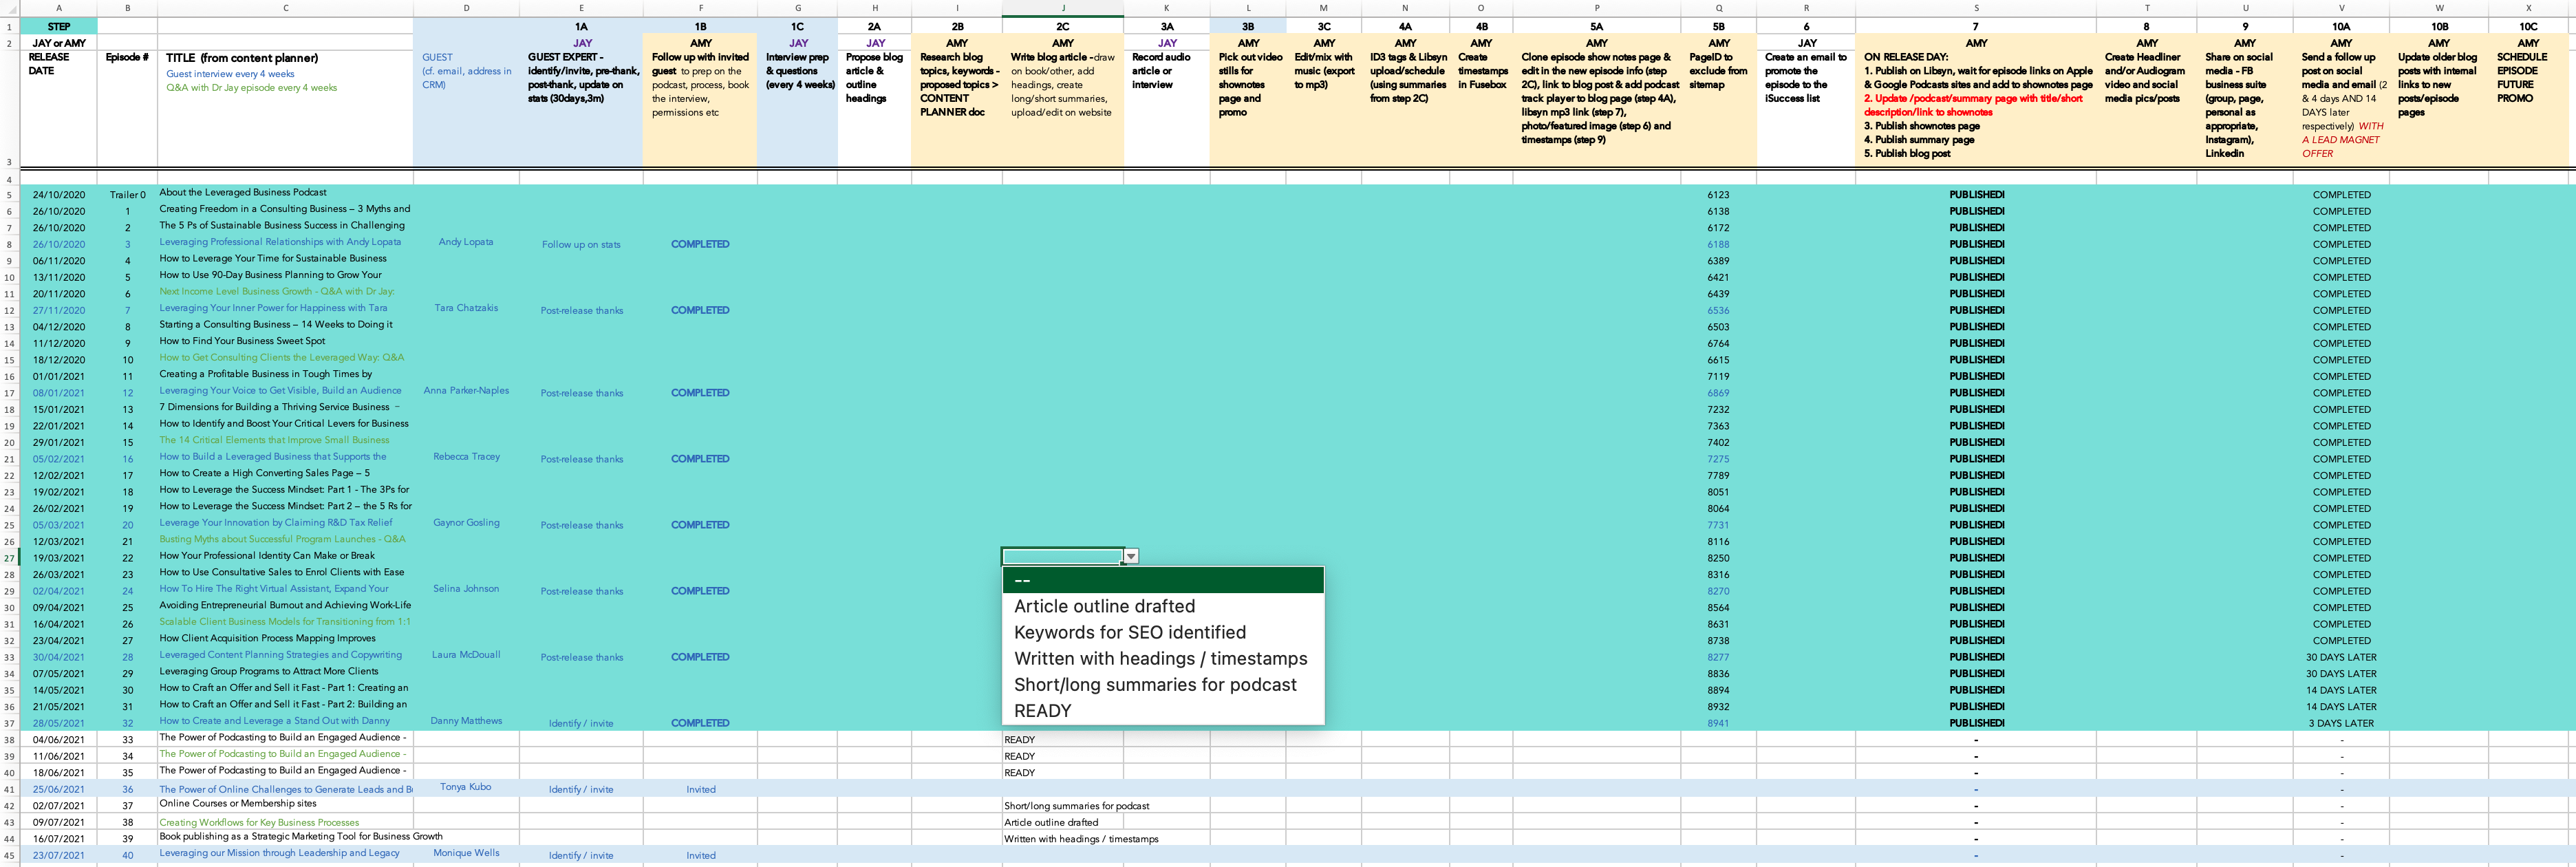Screen dimensions: 2576x867
Task: Select guest cell 'Rebecca Tracey'
Action: click(x=466, y=457)
